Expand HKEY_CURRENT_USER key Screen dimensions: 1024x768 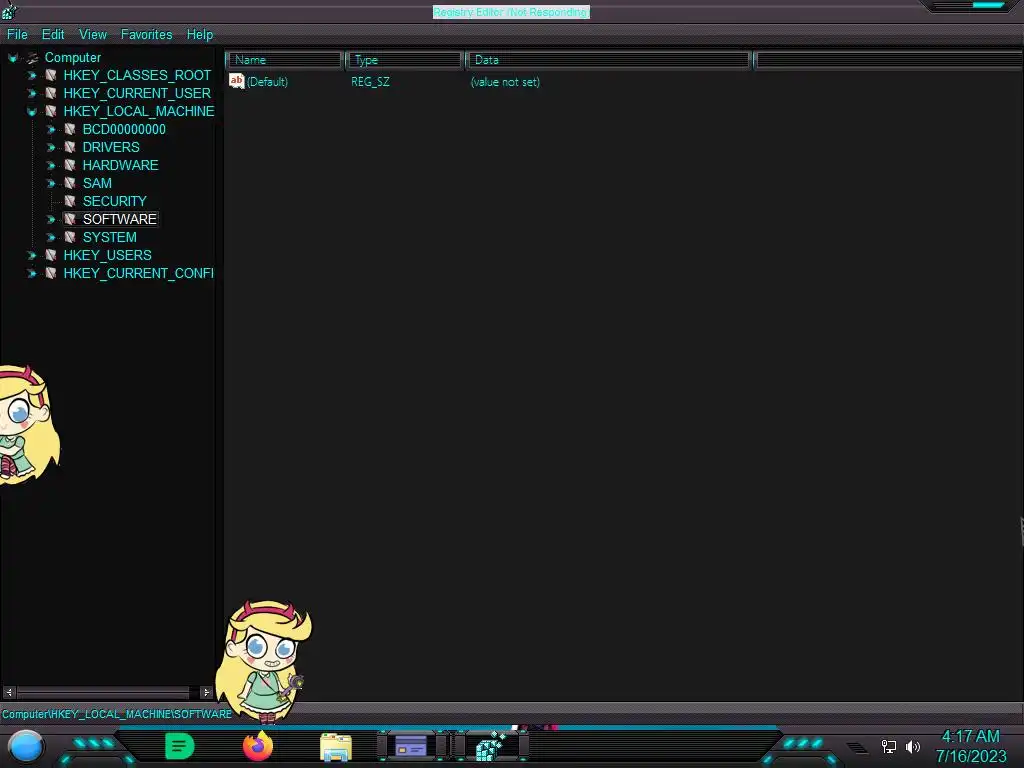pos(31,93)
